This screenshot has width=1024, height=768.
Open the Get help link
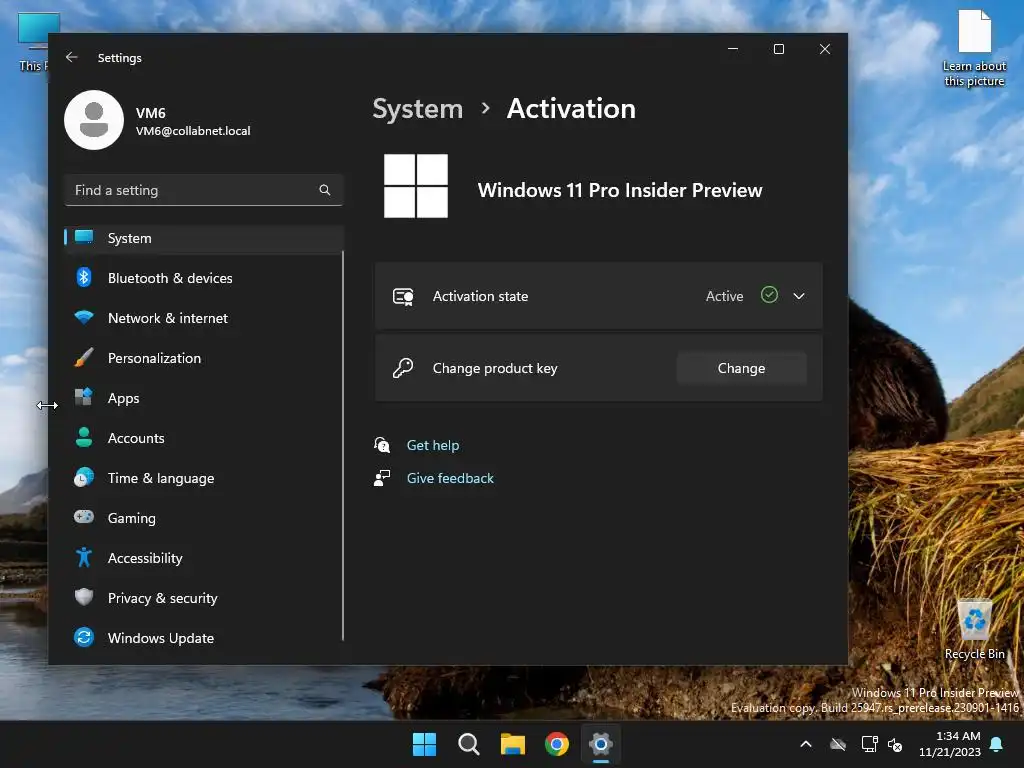(x=433, y=445)
